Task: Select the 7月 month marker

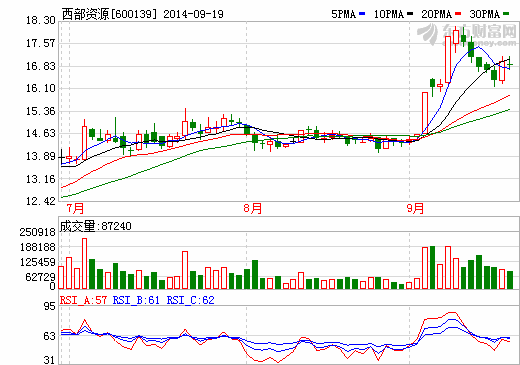Action: [75, 208]
